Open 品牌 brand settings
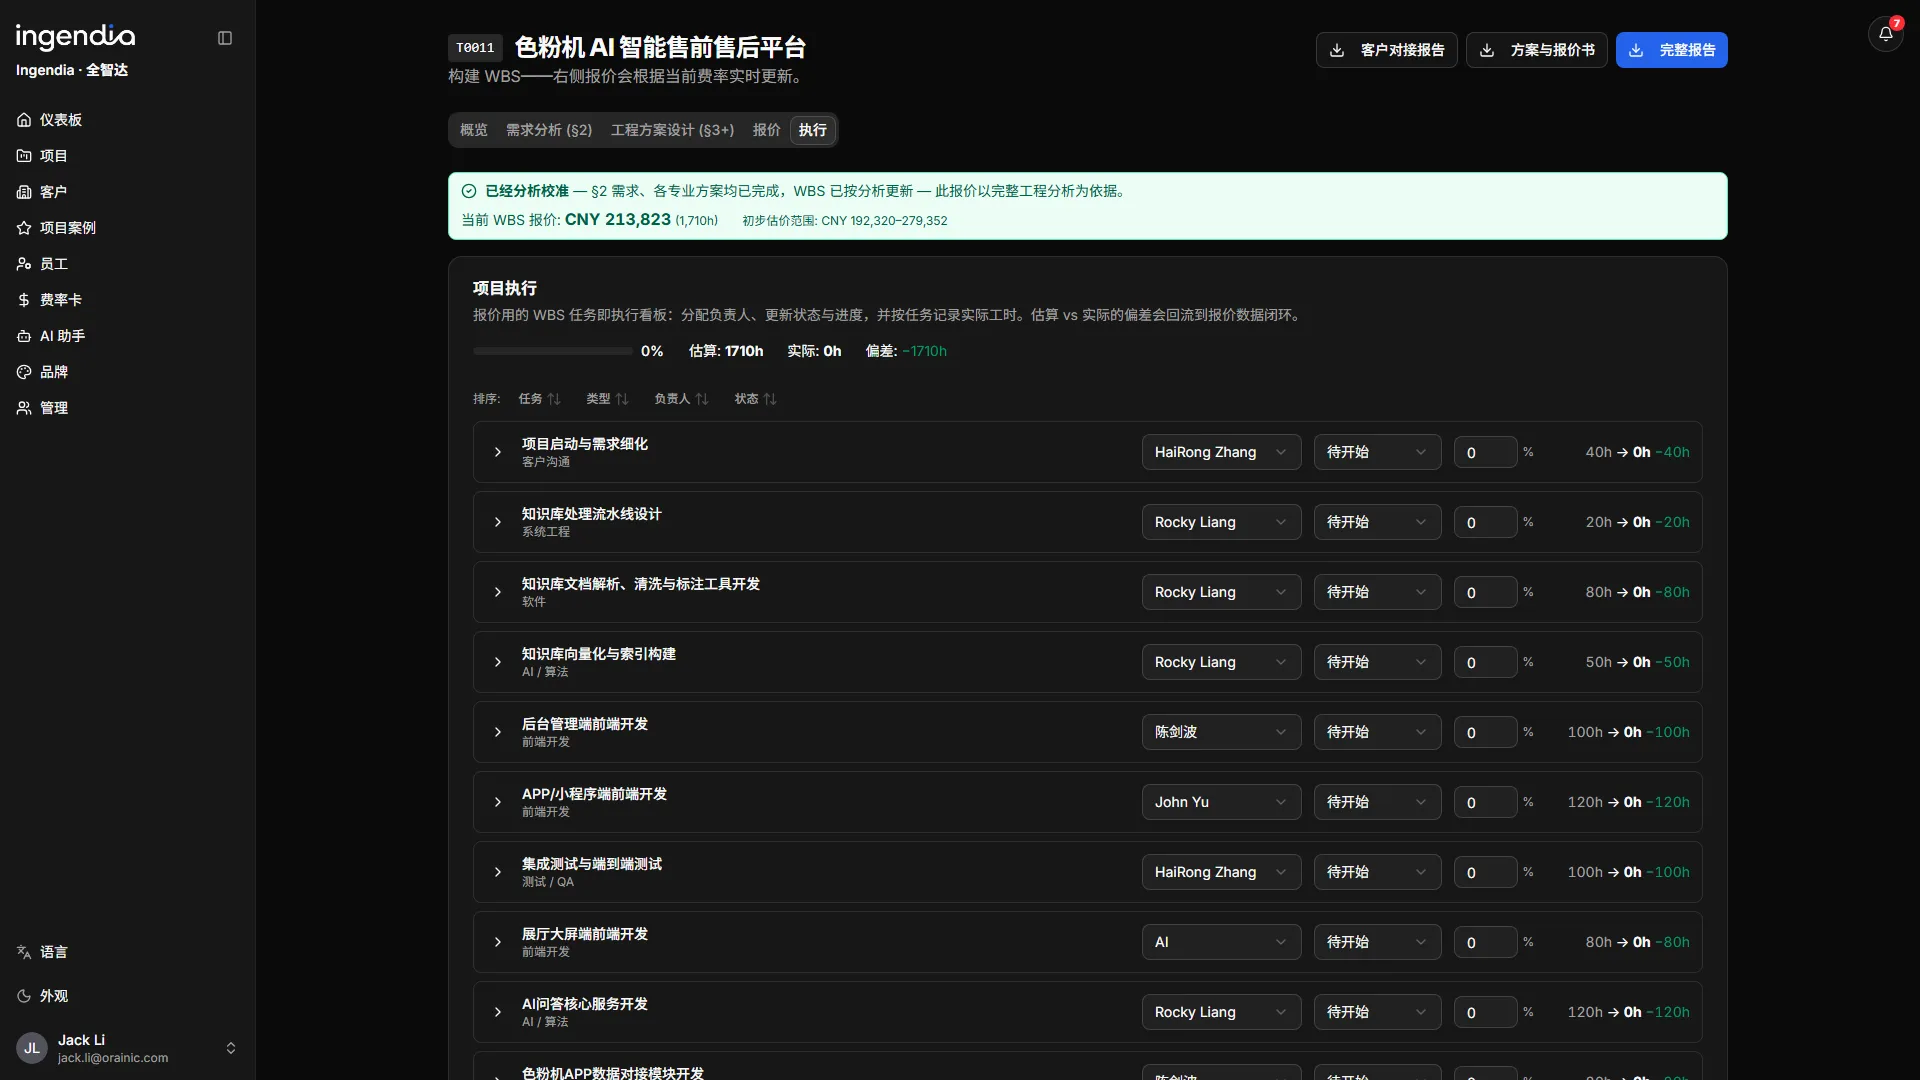The image size is (1920, 1080). (127, 372)
